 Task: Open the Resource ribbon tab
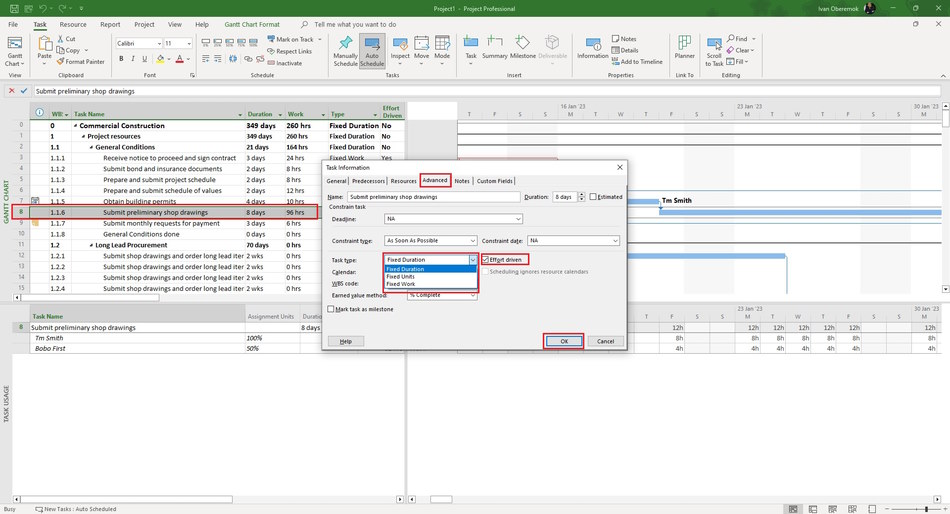[73, 25]
